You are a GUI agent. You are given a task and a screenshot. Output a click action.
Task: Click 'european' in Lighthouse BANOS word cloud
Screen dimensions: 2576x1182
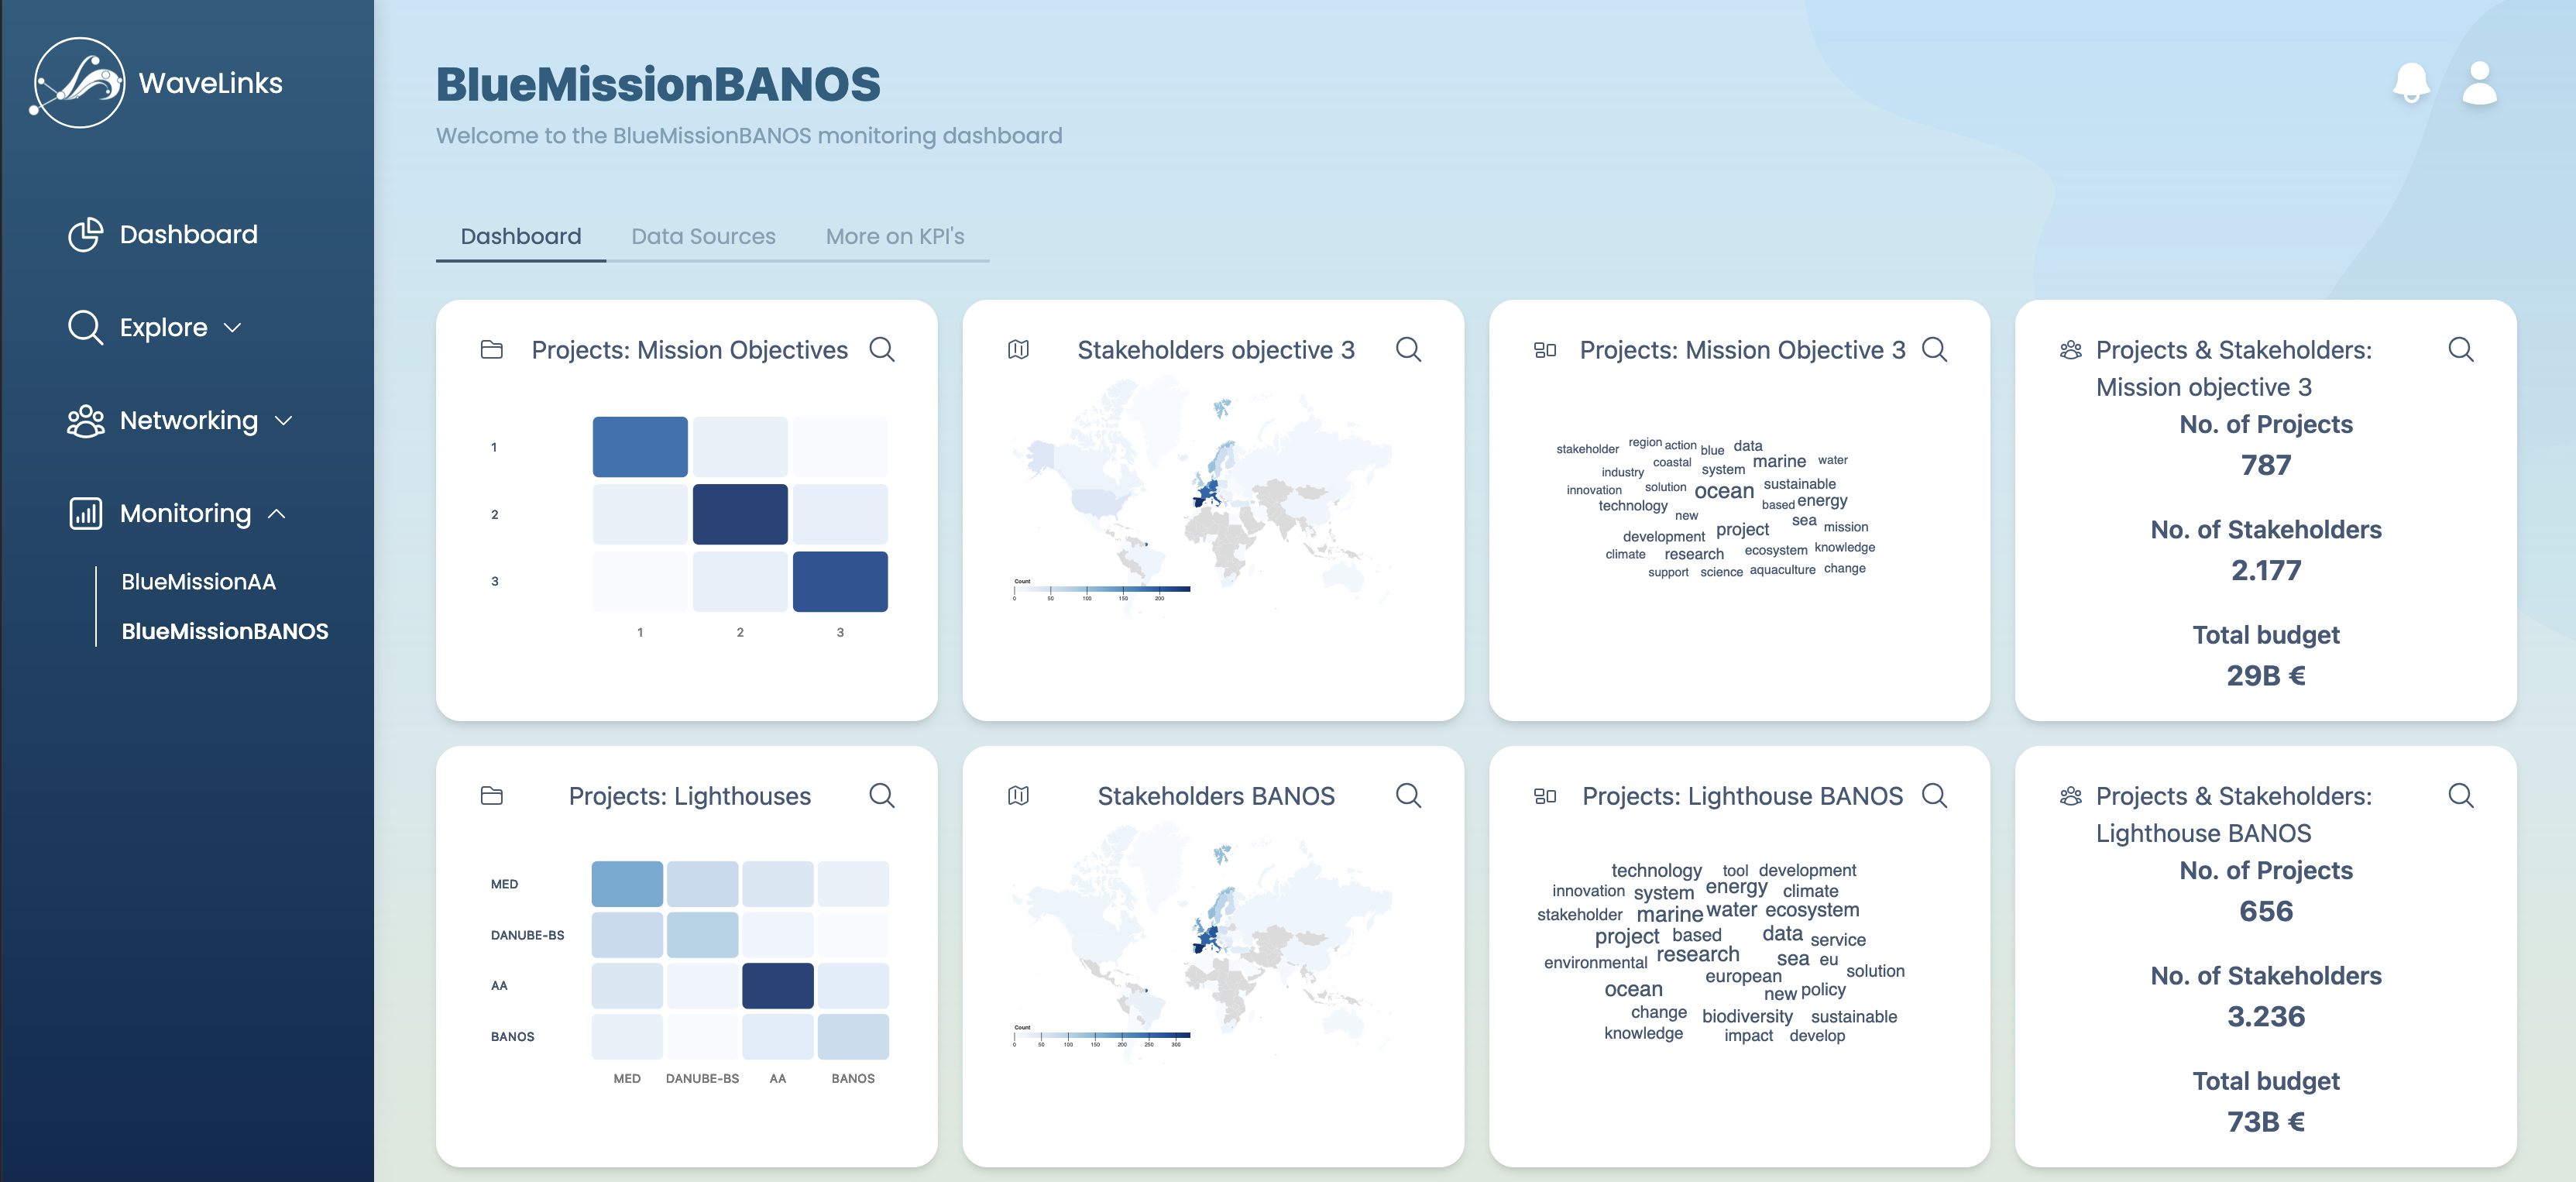pos(1743,976)
